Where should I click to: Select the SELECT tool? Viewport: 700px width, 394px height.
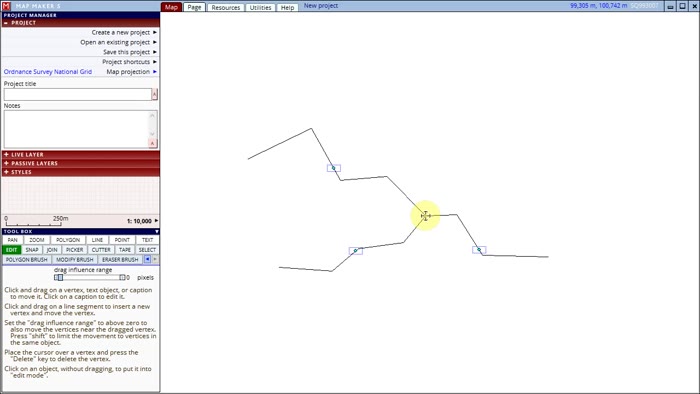tap(147, 250)
